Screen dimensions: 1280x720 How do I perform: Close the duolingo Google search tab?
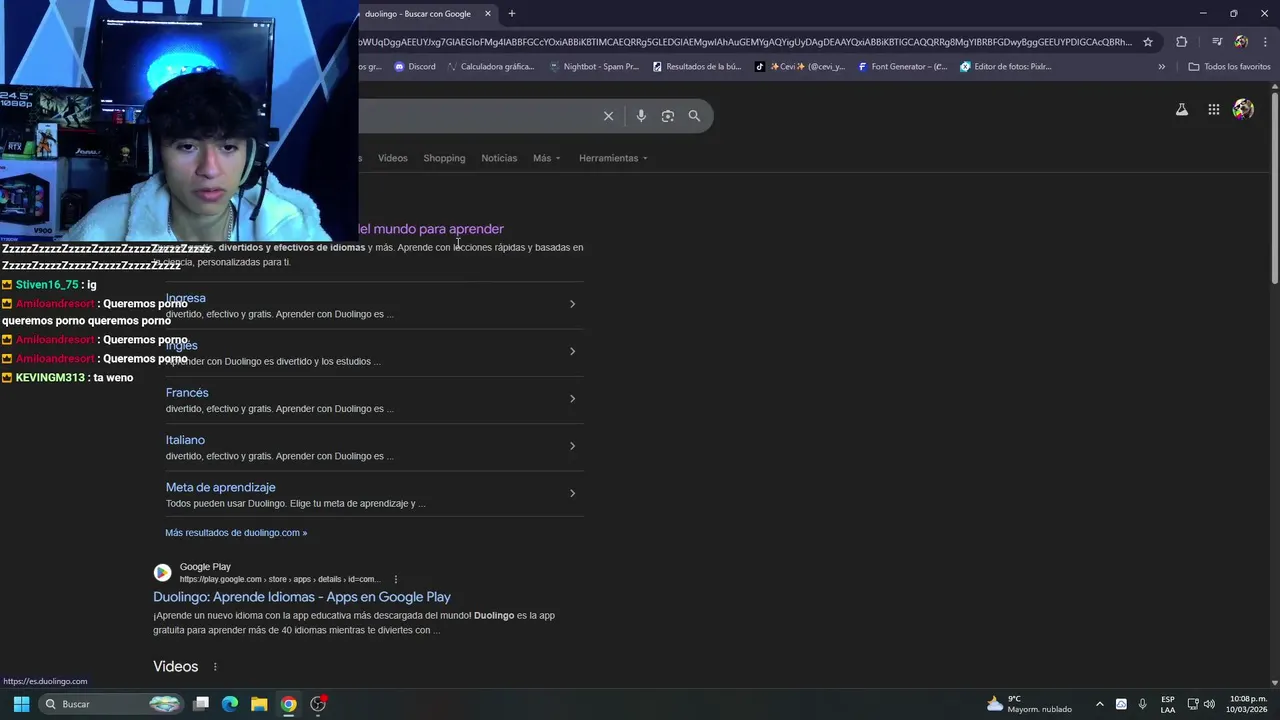(488, 14)
